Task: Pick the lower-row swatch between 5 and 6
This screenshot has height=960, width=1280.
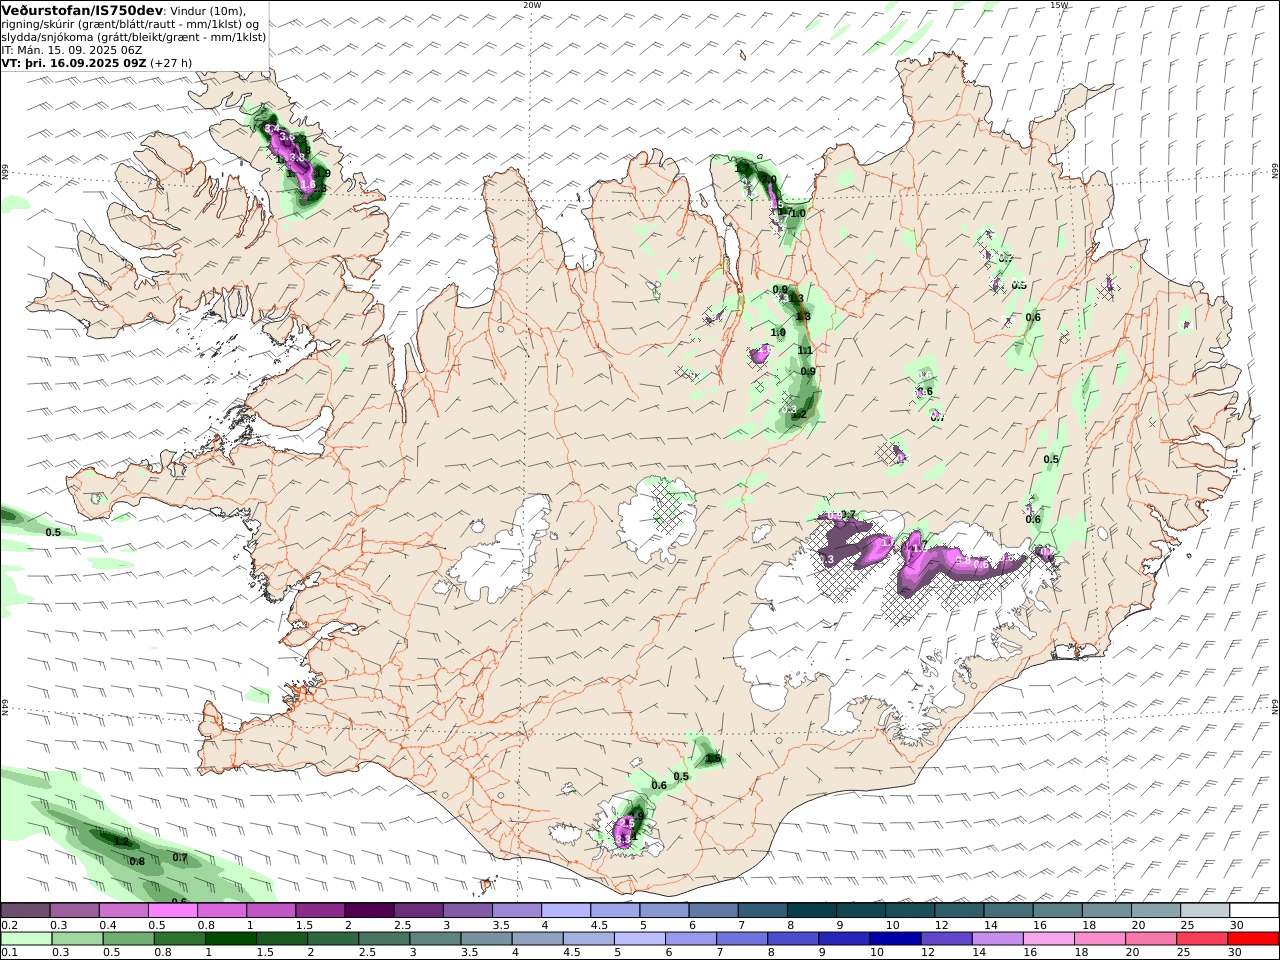Action: tap(640, 939)
